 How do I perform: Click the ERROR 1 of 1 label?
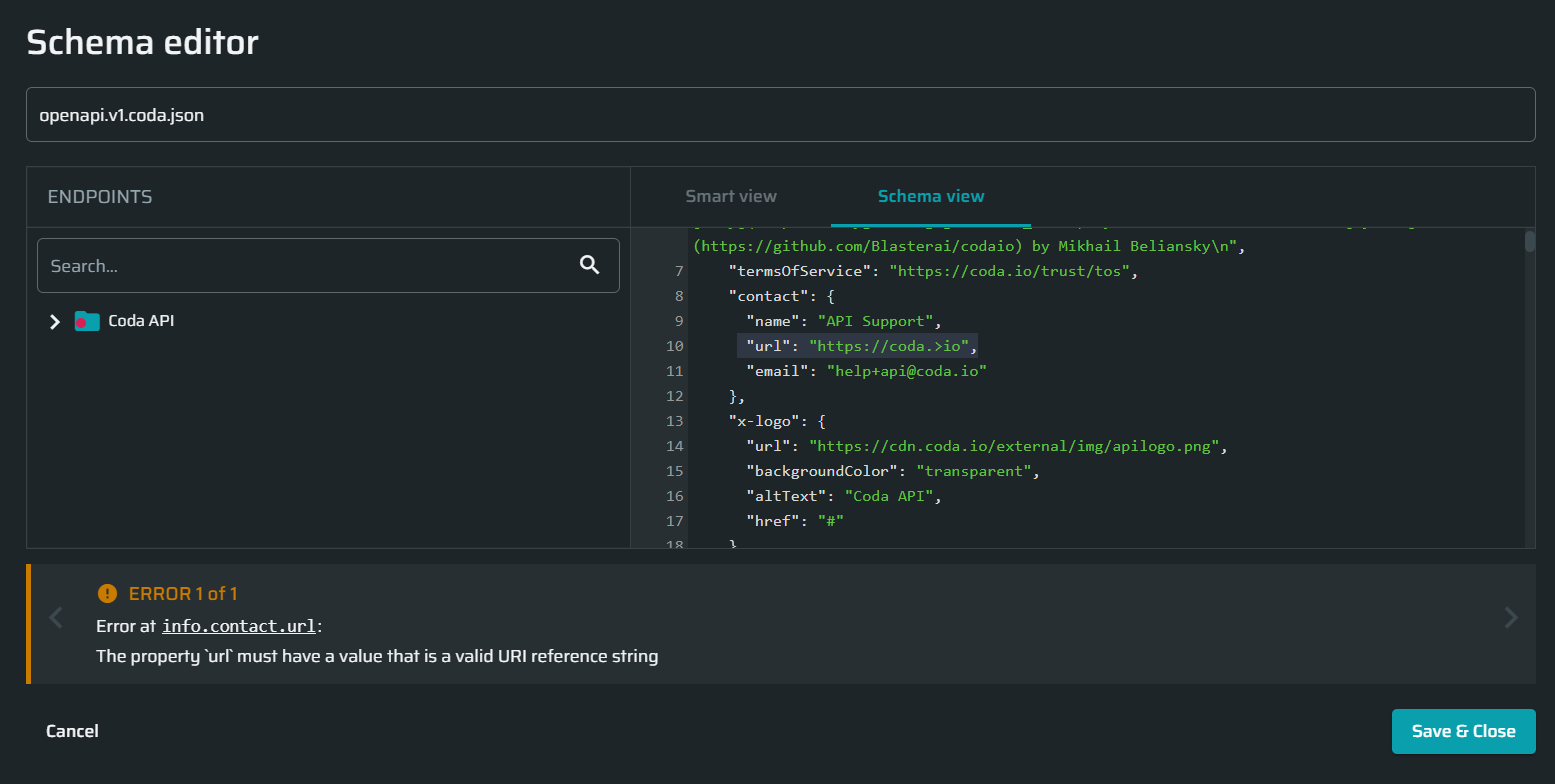pyautogui.click(x=183, y=594)
